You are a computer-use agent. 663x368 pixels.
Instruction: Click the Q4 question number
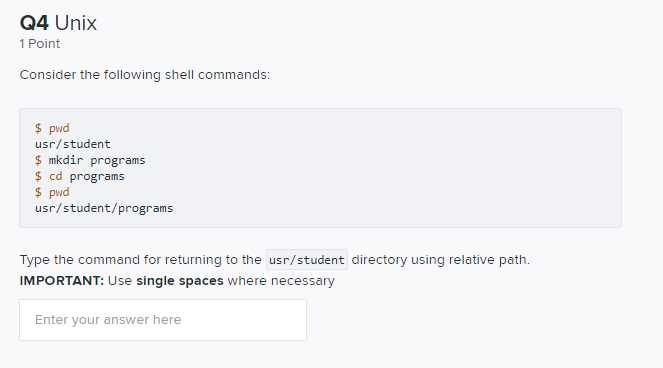tap(34, 23)
